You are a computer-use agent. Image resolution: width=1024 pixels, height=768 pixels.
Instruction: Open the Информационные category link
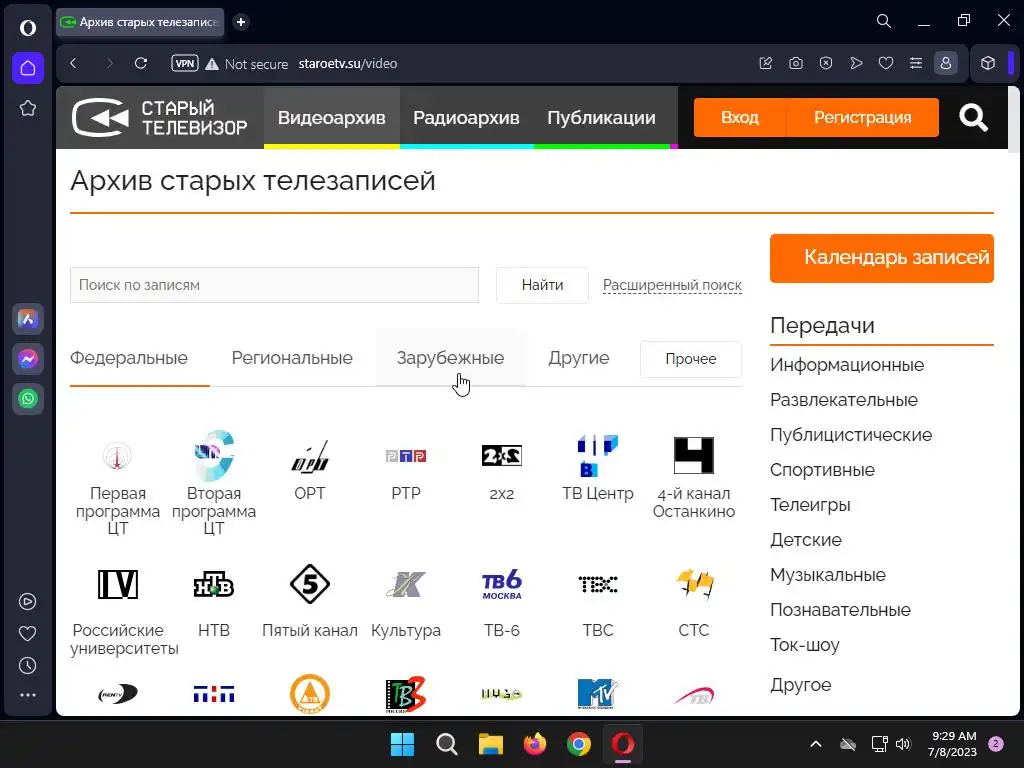[x=846, y=364]
